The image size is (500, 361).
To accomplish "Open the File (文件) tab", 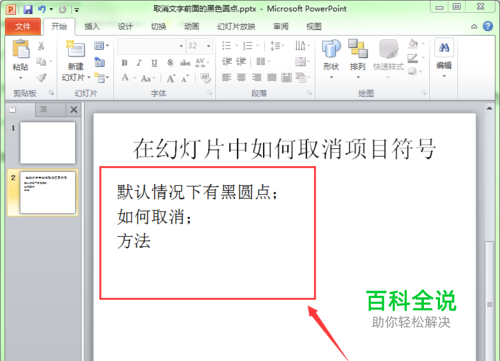I will pos(23,27).
